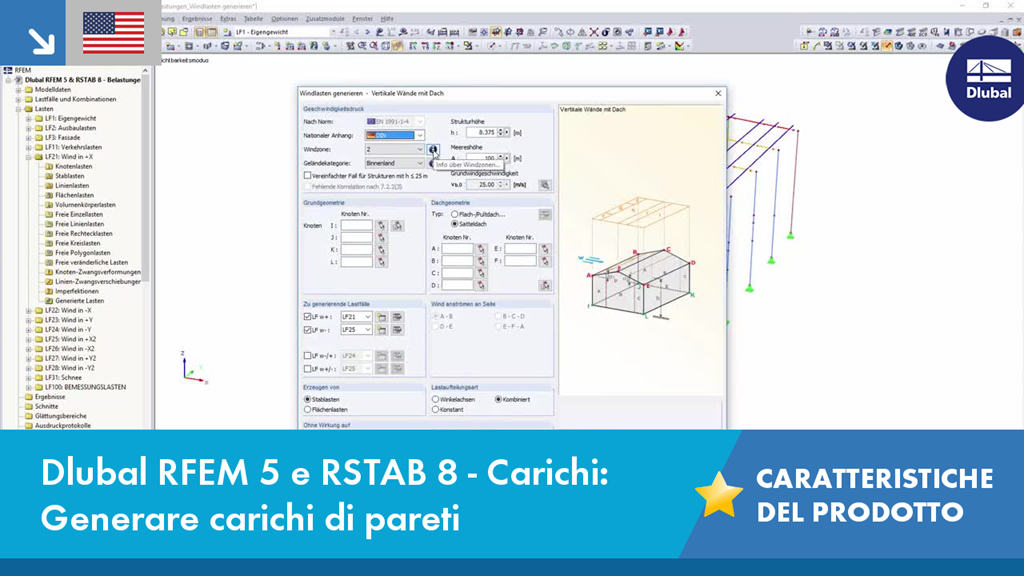Open the basic wind speed map lookup icon

[545, 185]
